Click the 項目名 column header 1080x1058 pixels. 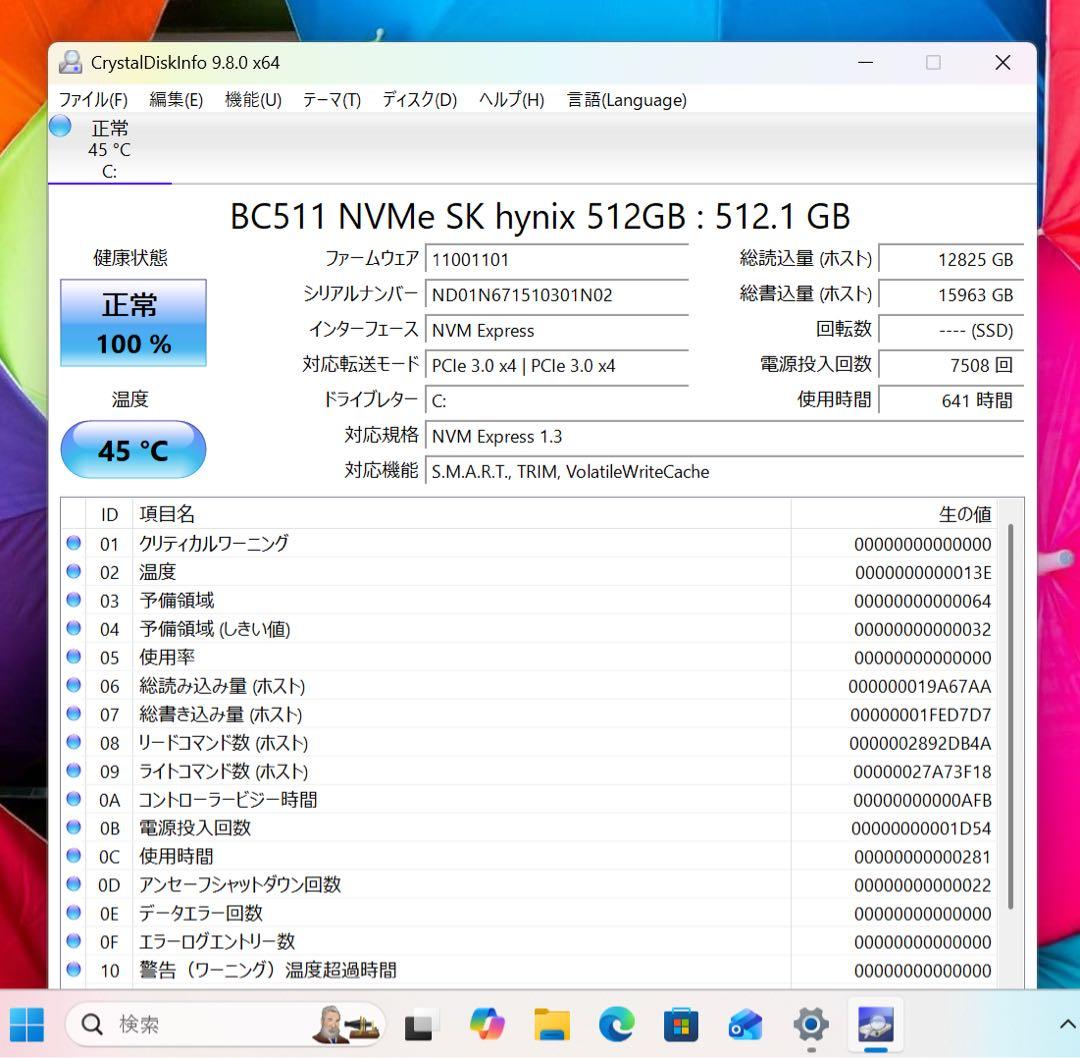coord(461,515)
